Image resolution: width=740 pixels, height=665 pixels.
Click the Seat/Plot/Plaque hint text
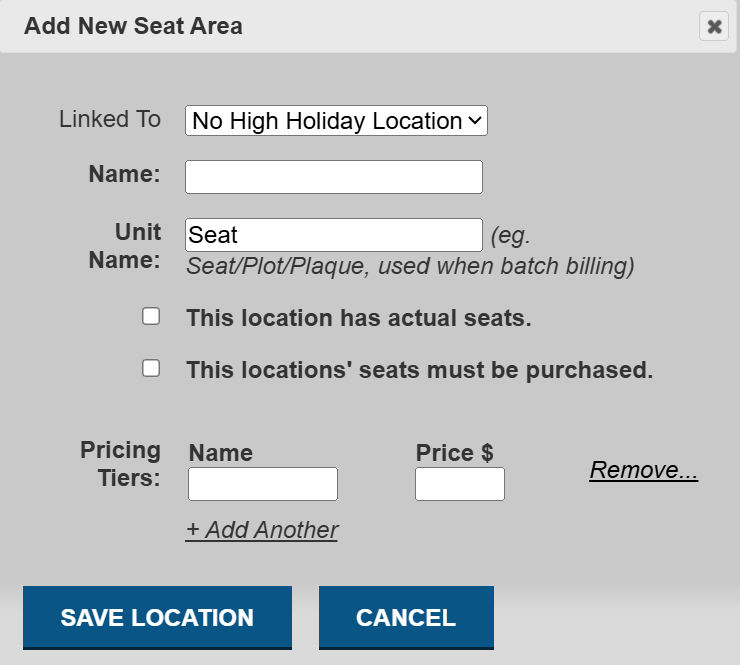(410, 267)
